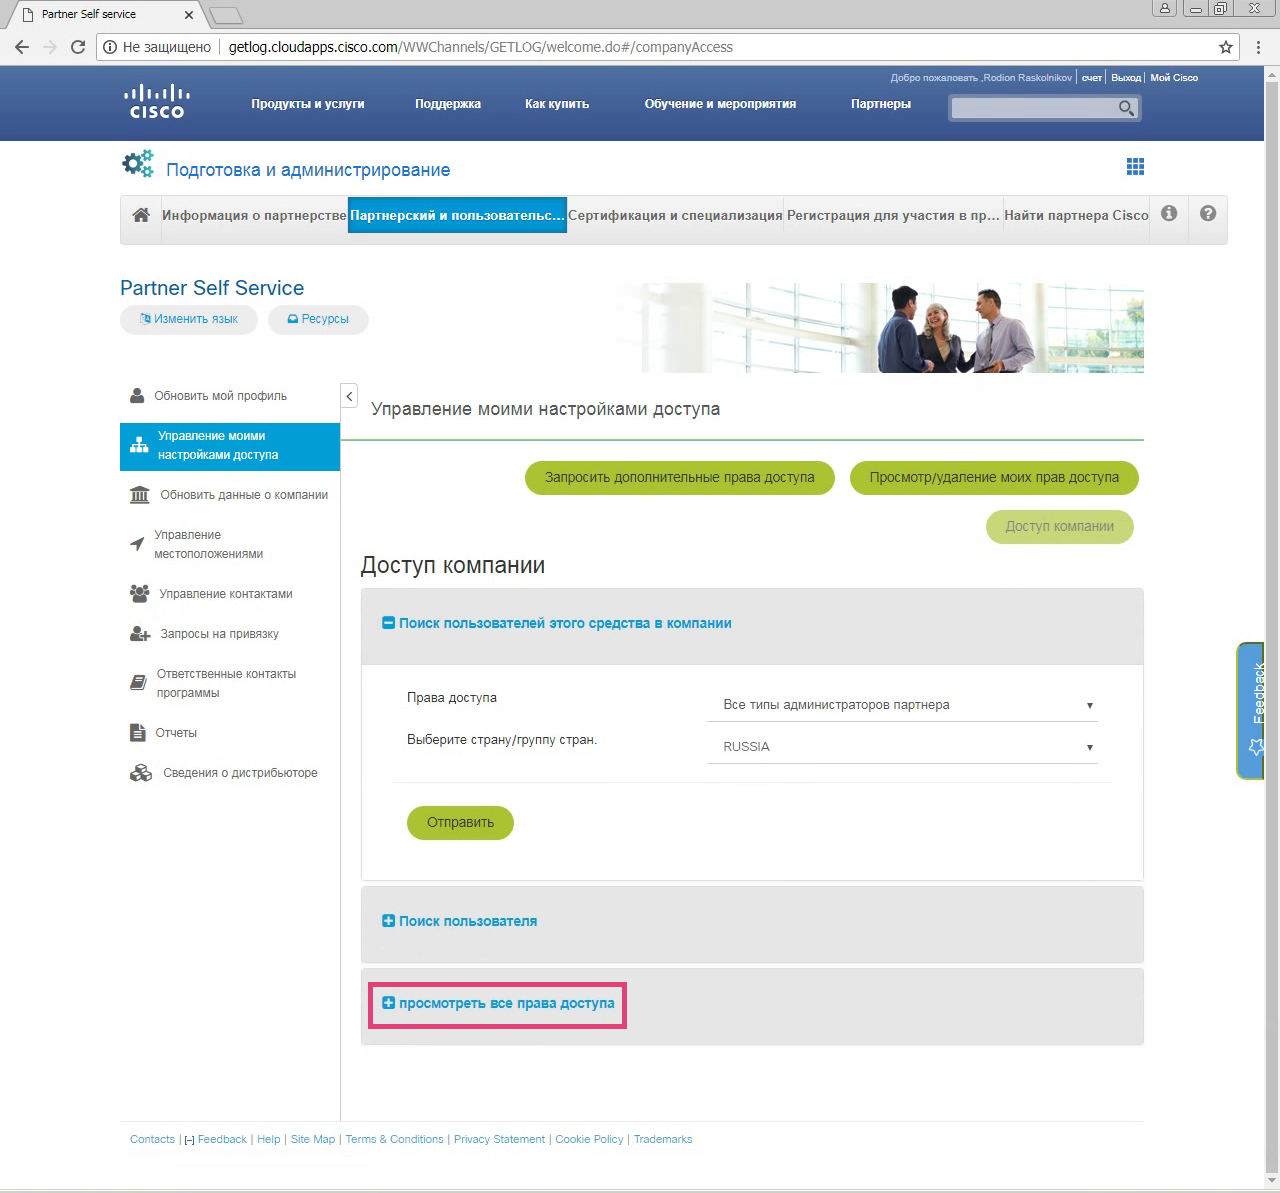1280x1193 pixels.
Task: Click Изменить язык button
Action: pyautogui.click(x=189, y=320)
